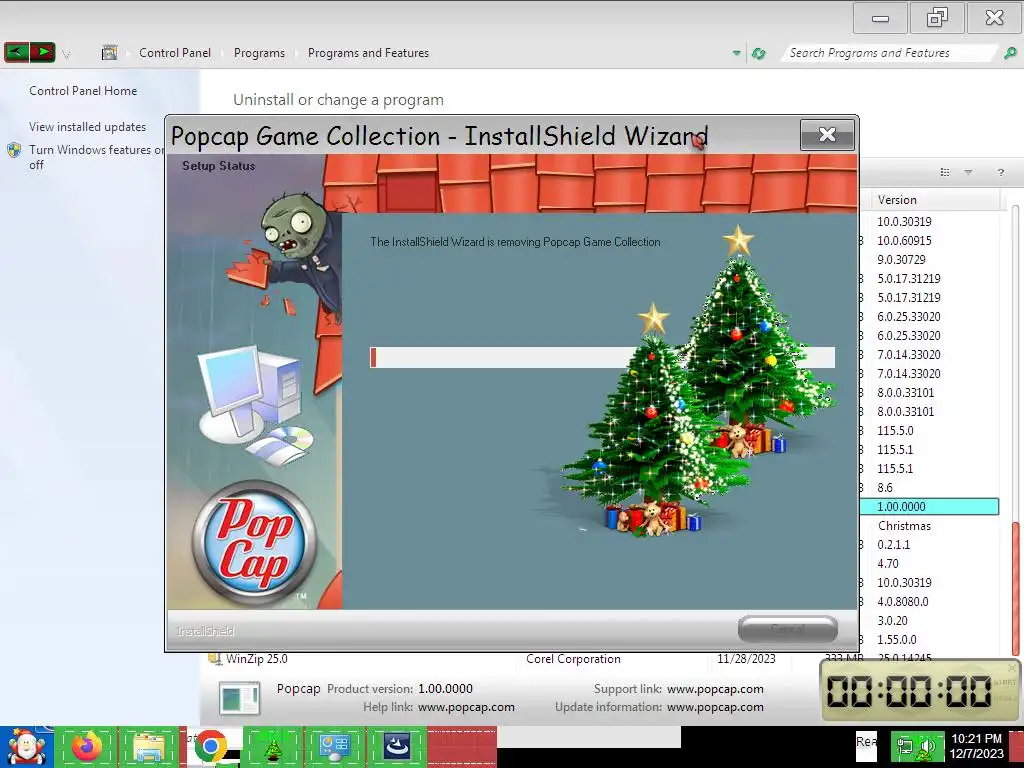Select the Christmas version entry
This screenshot has height=768, width=1024.
(x=904, y=526)
